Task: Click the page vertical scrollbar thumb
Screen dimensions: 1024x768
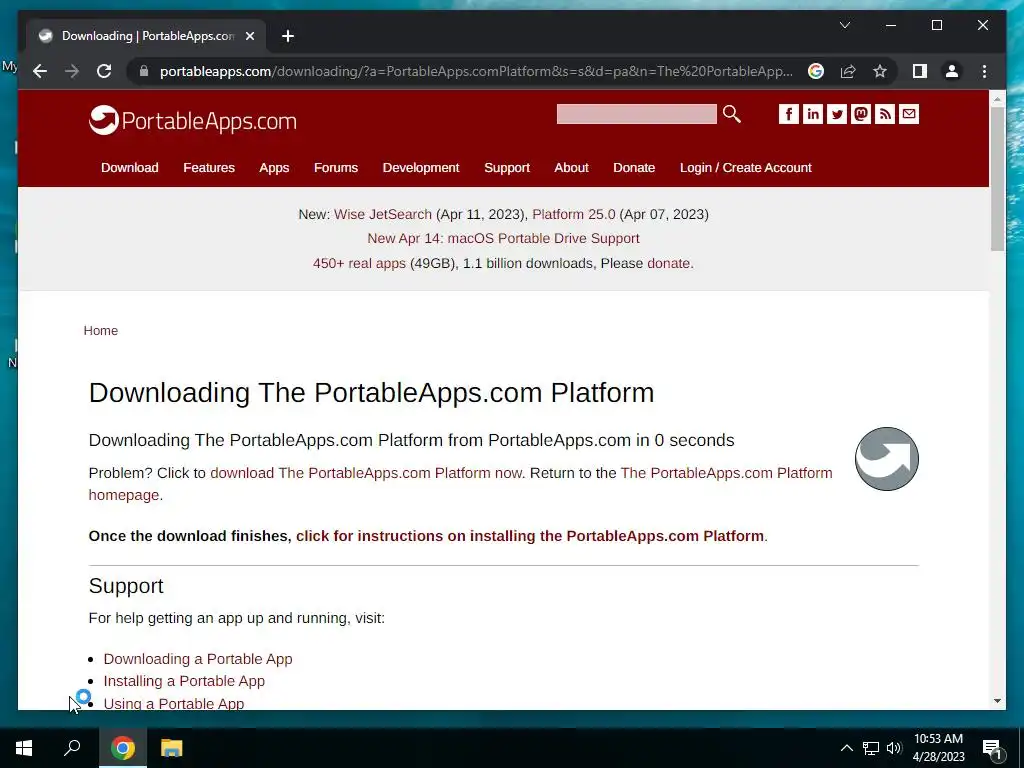Action: click(997, 180)
